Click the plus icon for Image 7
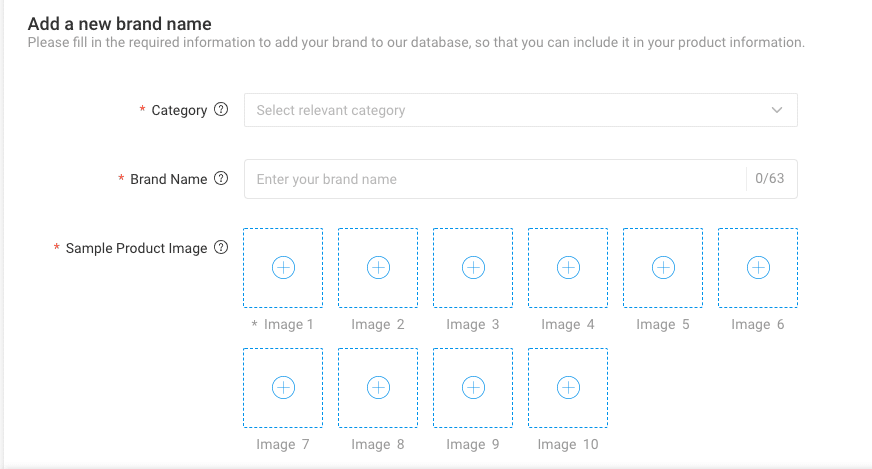 click(x=283, y=387)
